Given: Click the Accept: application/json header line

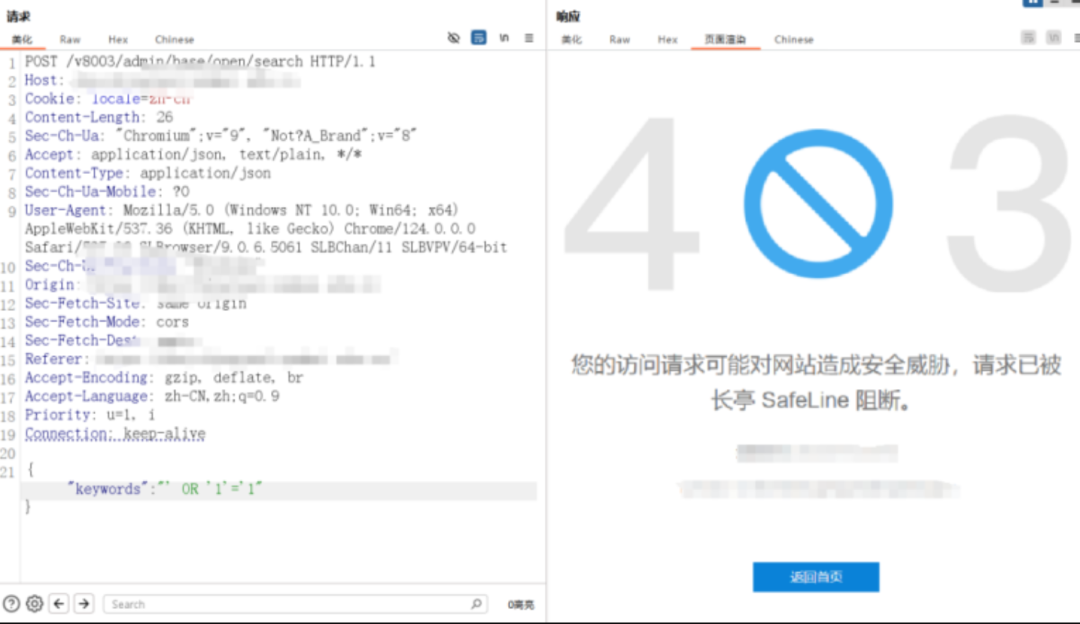Looking at the screenshot, I should 194,154.
